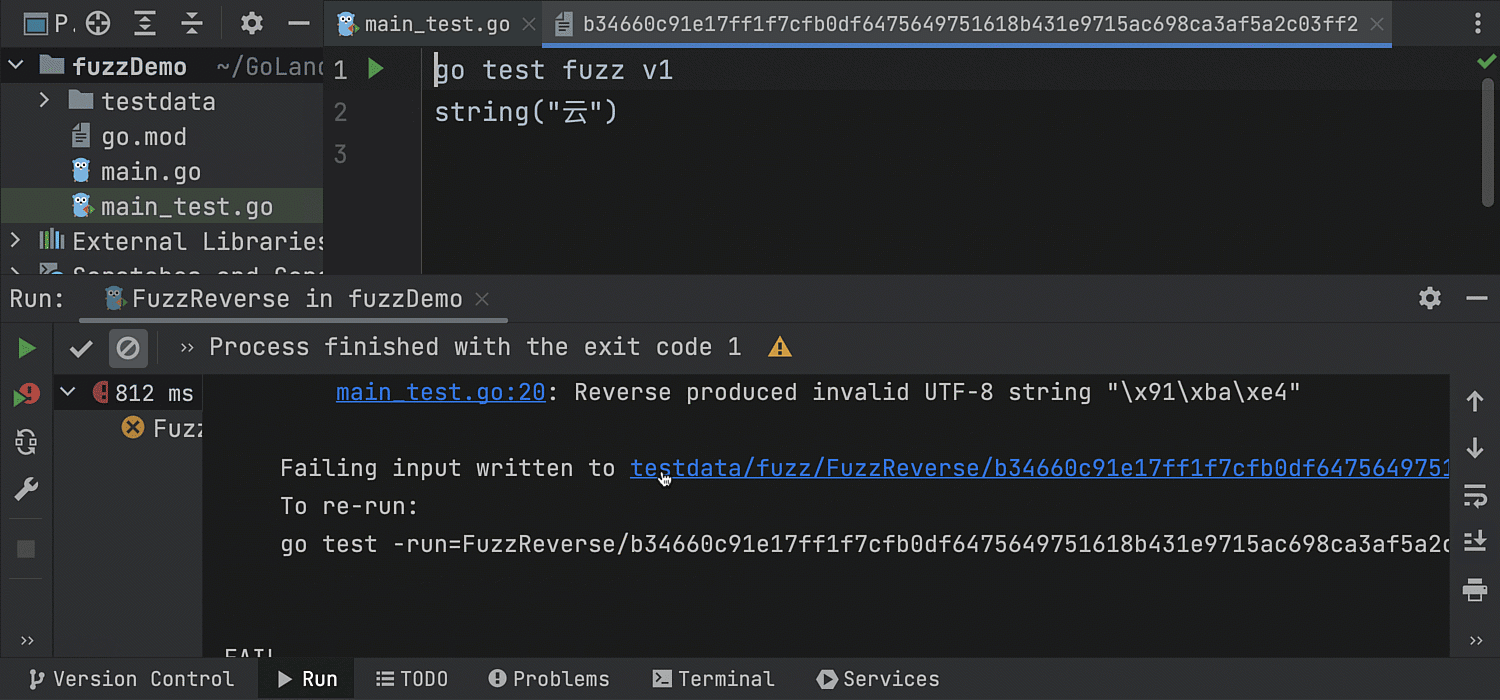1500x700 pixels.
Task: Expand External Libraries node
Action: (16, 240)
